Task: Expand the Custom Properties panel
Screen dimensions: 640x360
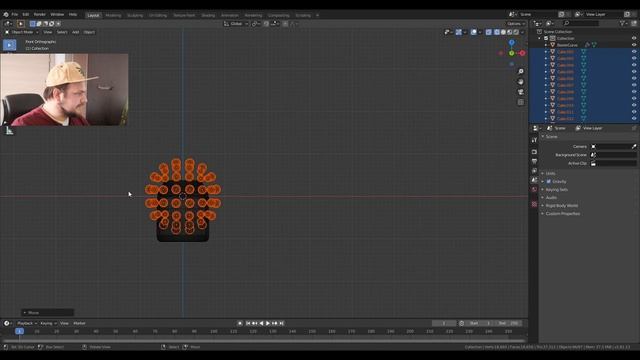Action: click(562, 213)
